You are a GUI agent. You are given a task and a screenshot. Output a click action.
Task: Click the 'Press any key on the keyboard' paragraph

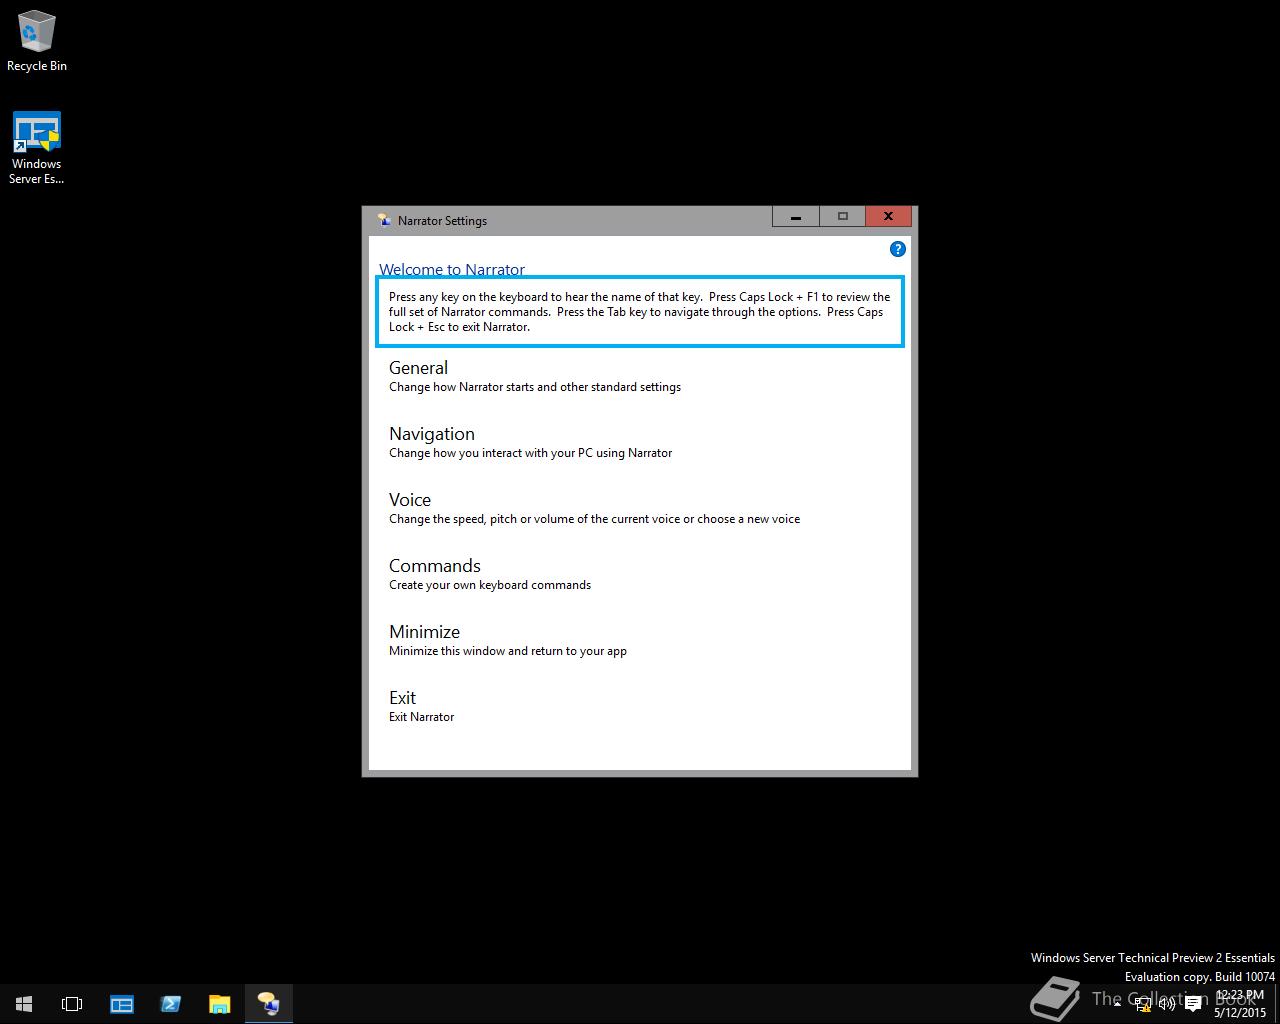click(640, 312)
